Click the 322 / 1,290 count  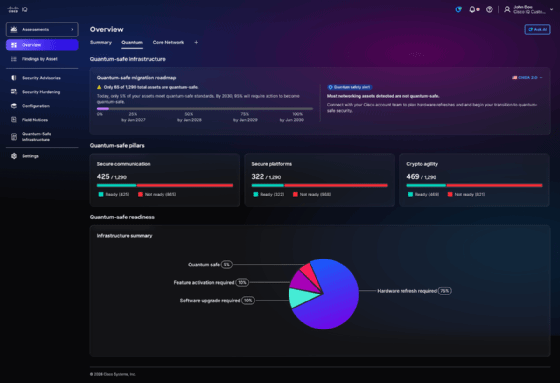266,176
